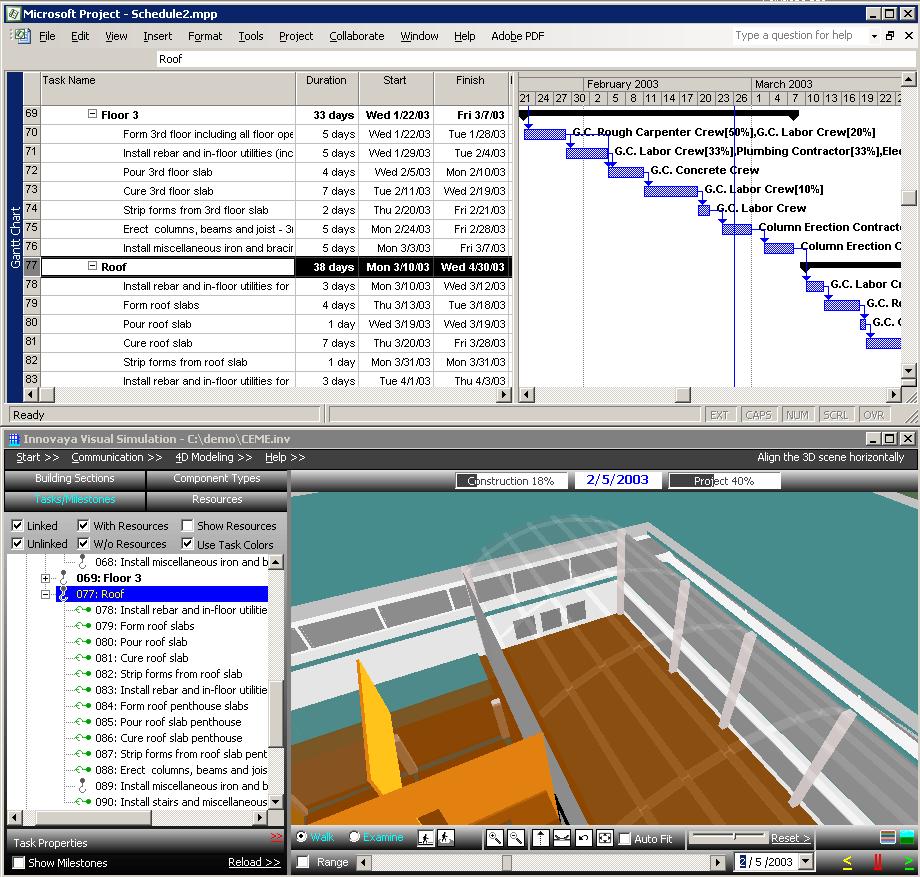
Task: Switch to the Resources tab
Action: (217, 500)
